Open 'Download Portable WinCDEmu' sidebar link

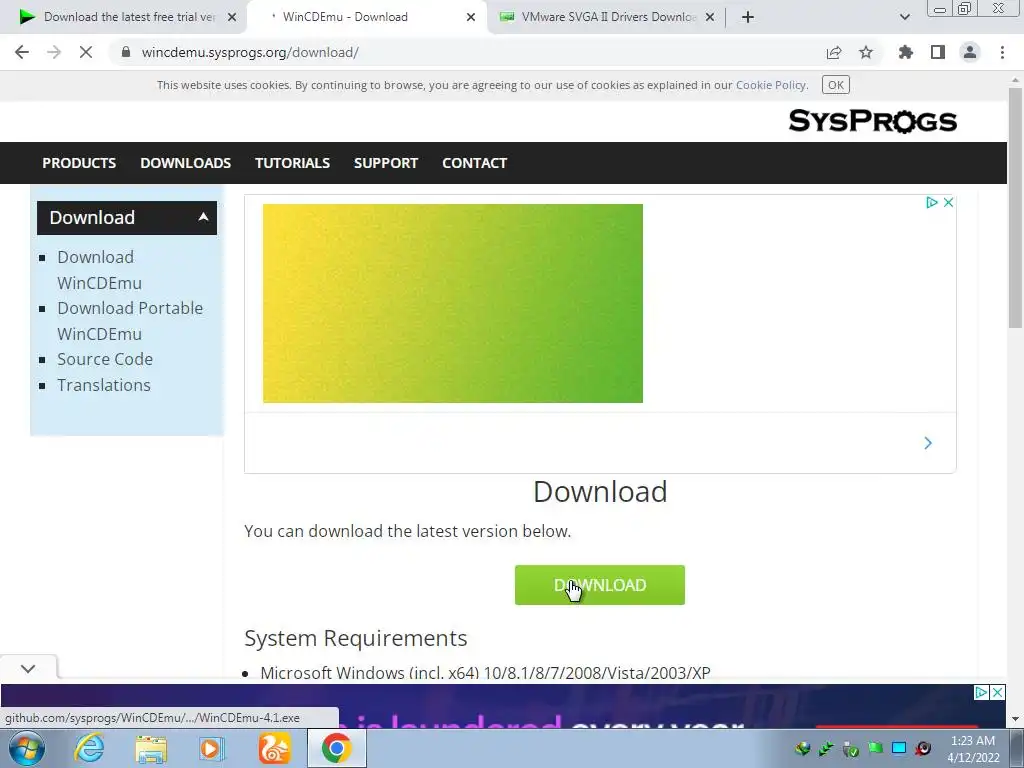click(130, 321)
